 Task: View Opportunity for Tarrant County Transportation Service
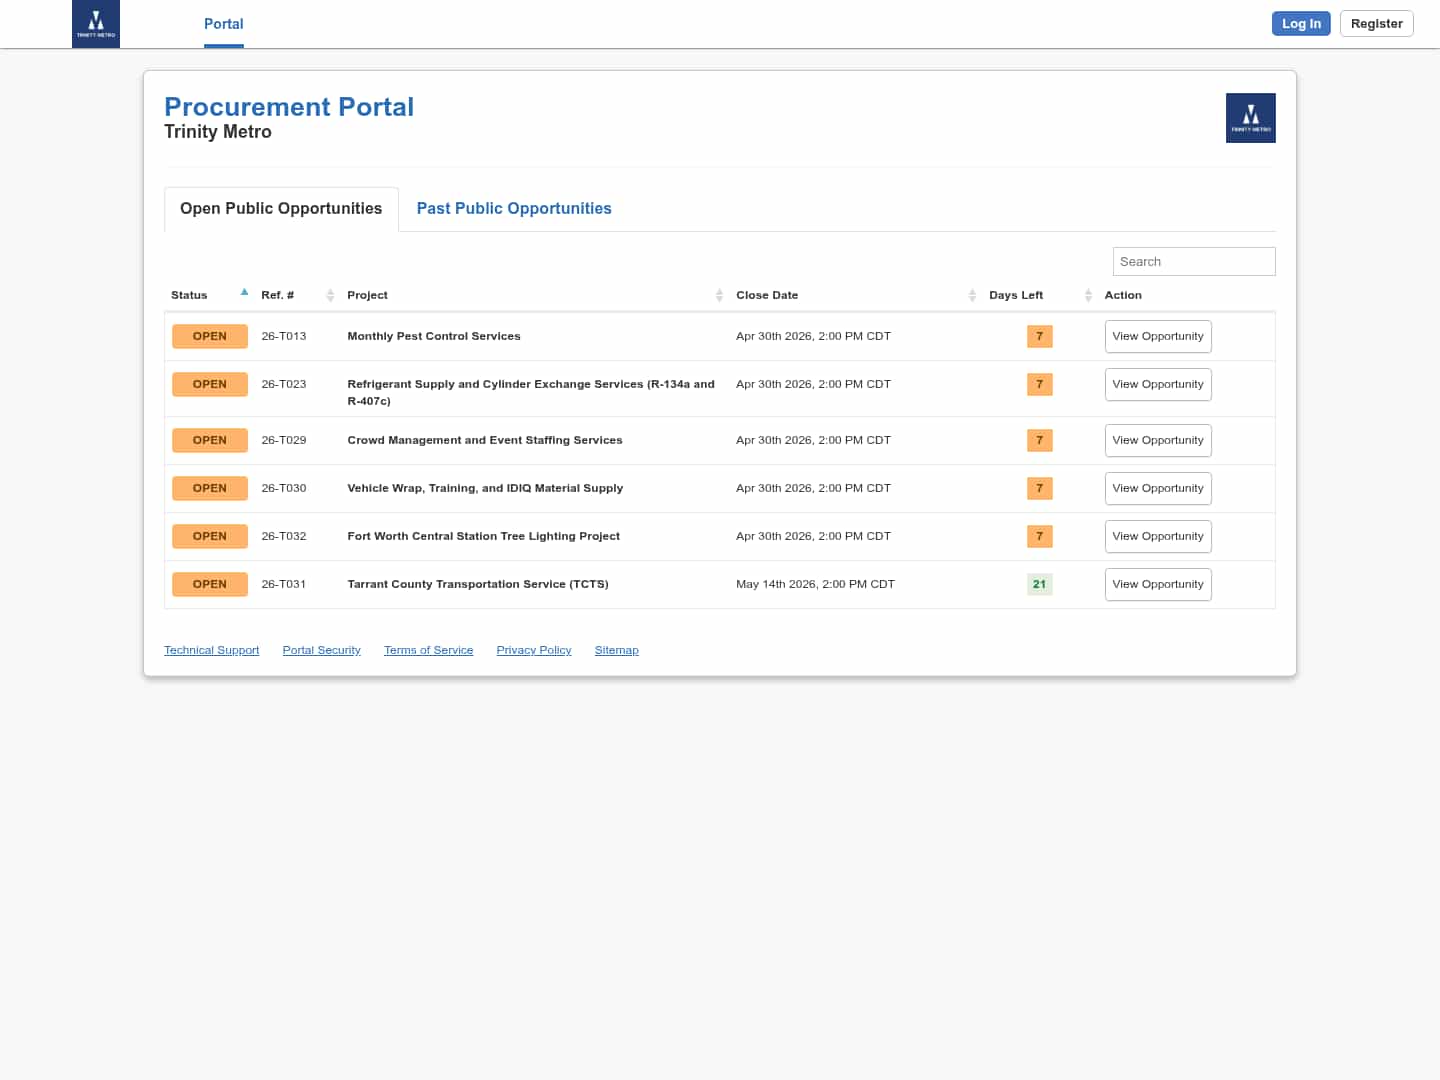click(x=1157, y=584)
